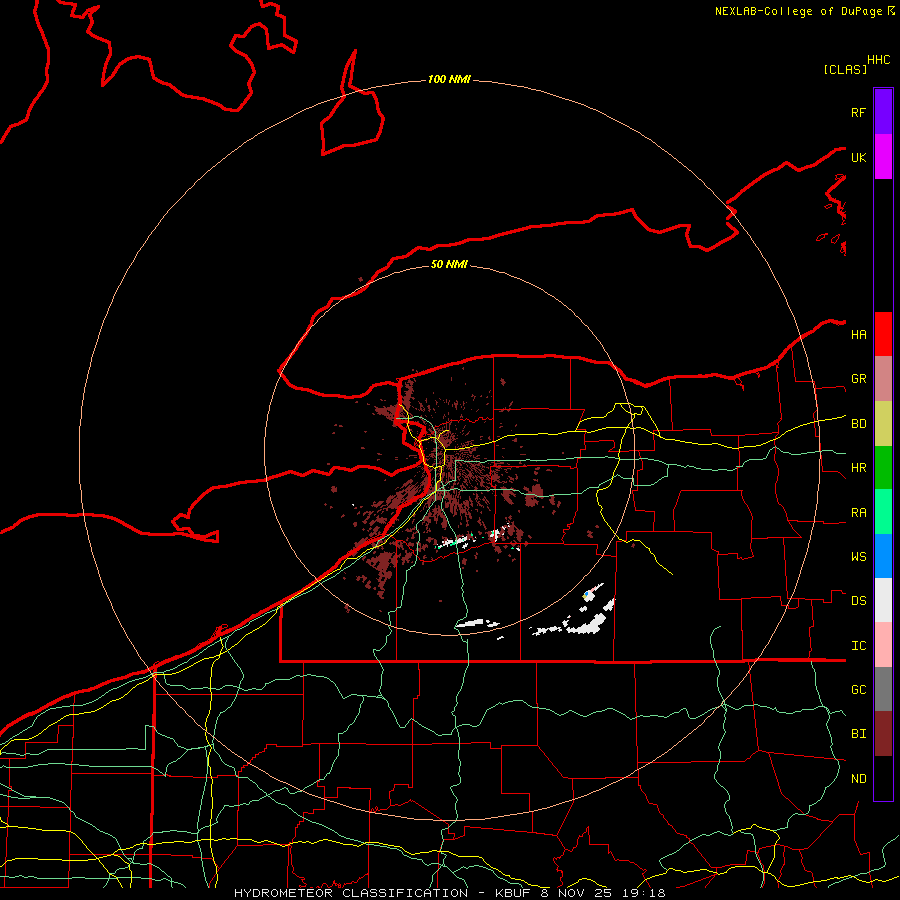Click the "50 NMI" range ring label
This screenshot has height=900, width=900.
(449, 264)
